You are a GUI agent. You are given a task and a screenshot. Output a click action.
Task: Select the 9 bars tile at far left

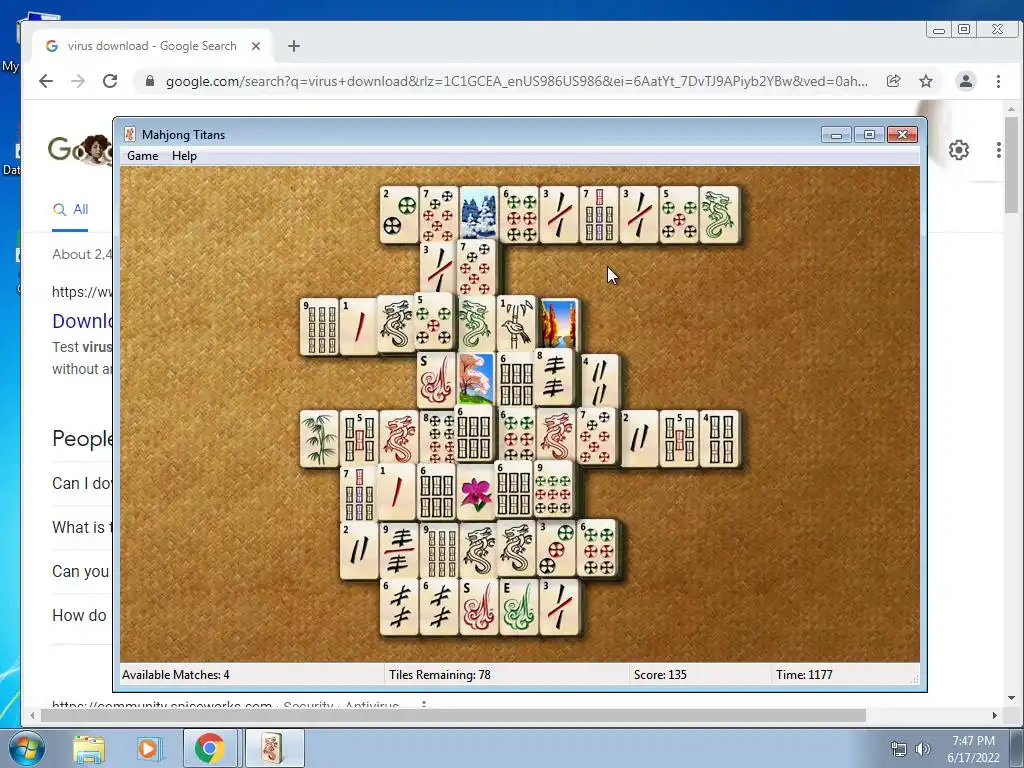[319, 327]
